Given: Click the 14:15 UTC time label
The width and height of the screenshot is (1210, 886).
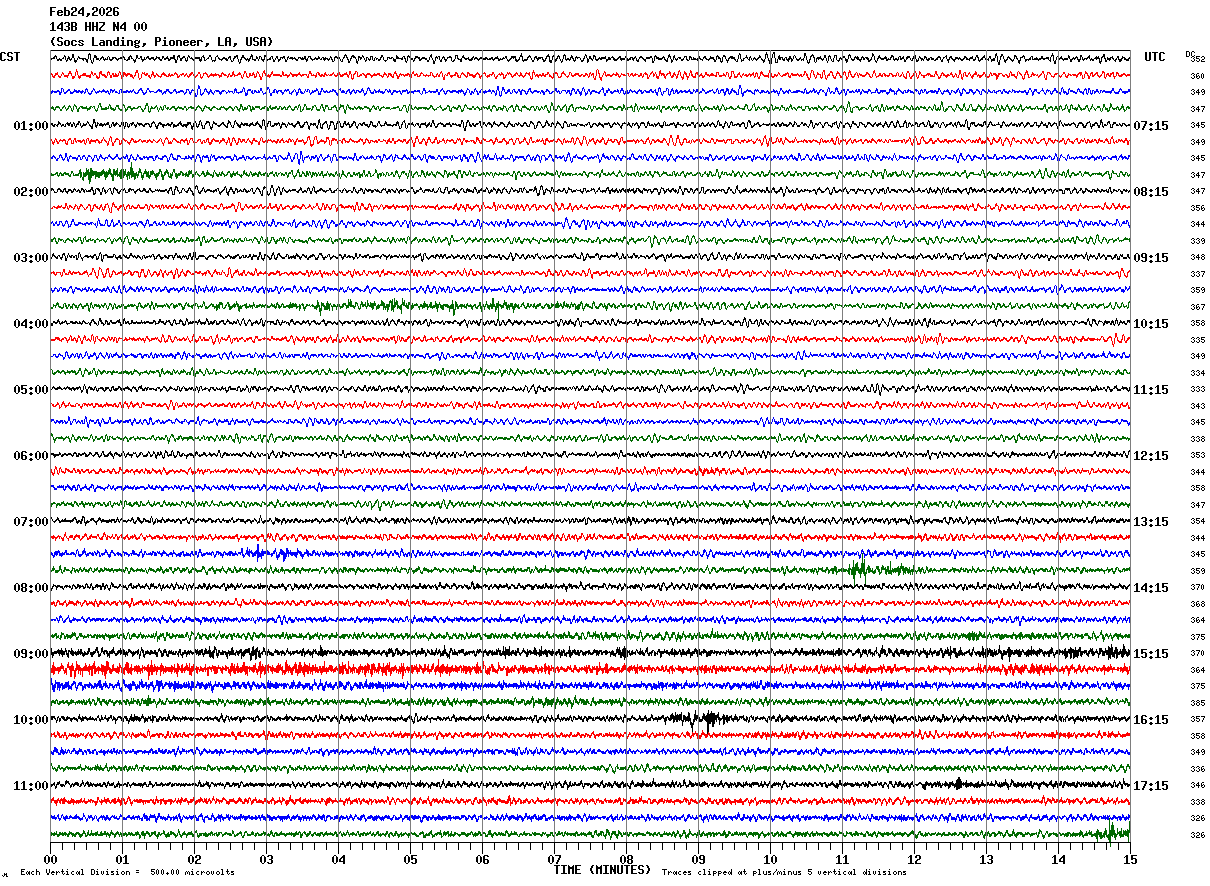Looking at the screenshot, I should point(1151,588).
